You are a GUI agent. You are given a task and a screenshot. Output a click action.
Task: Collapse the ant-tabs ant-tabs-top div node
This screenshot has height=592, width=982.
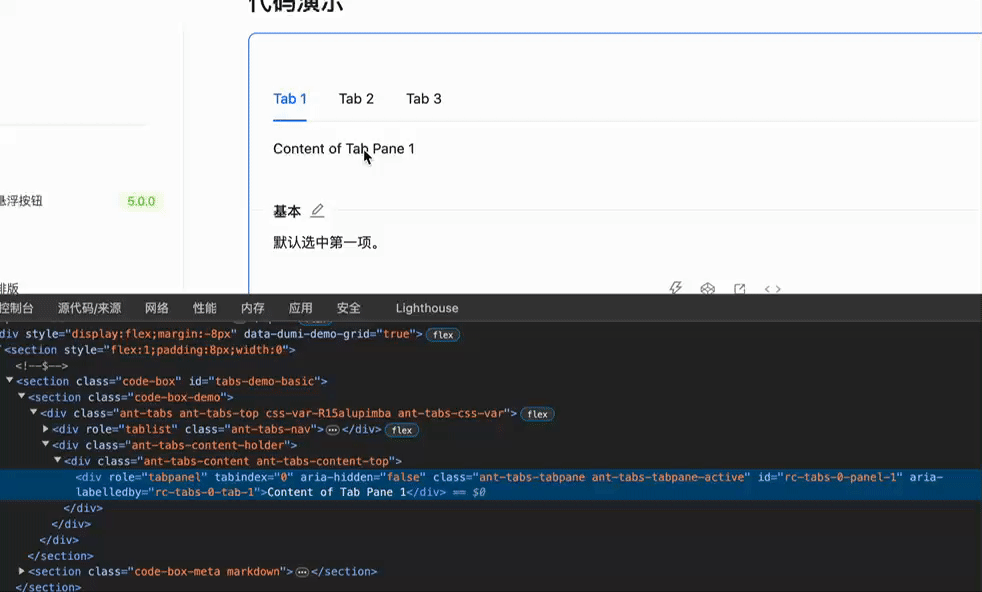coord(34,412)
